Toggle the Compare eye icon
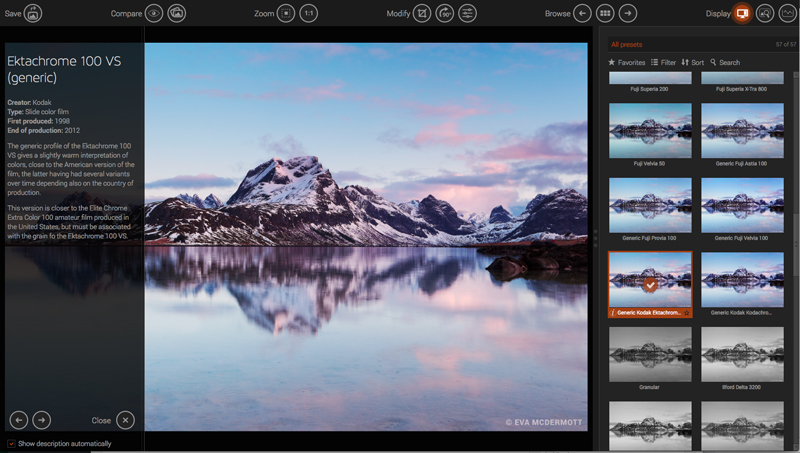The height and width of the screenshot is (453, 800). point(154,13)
